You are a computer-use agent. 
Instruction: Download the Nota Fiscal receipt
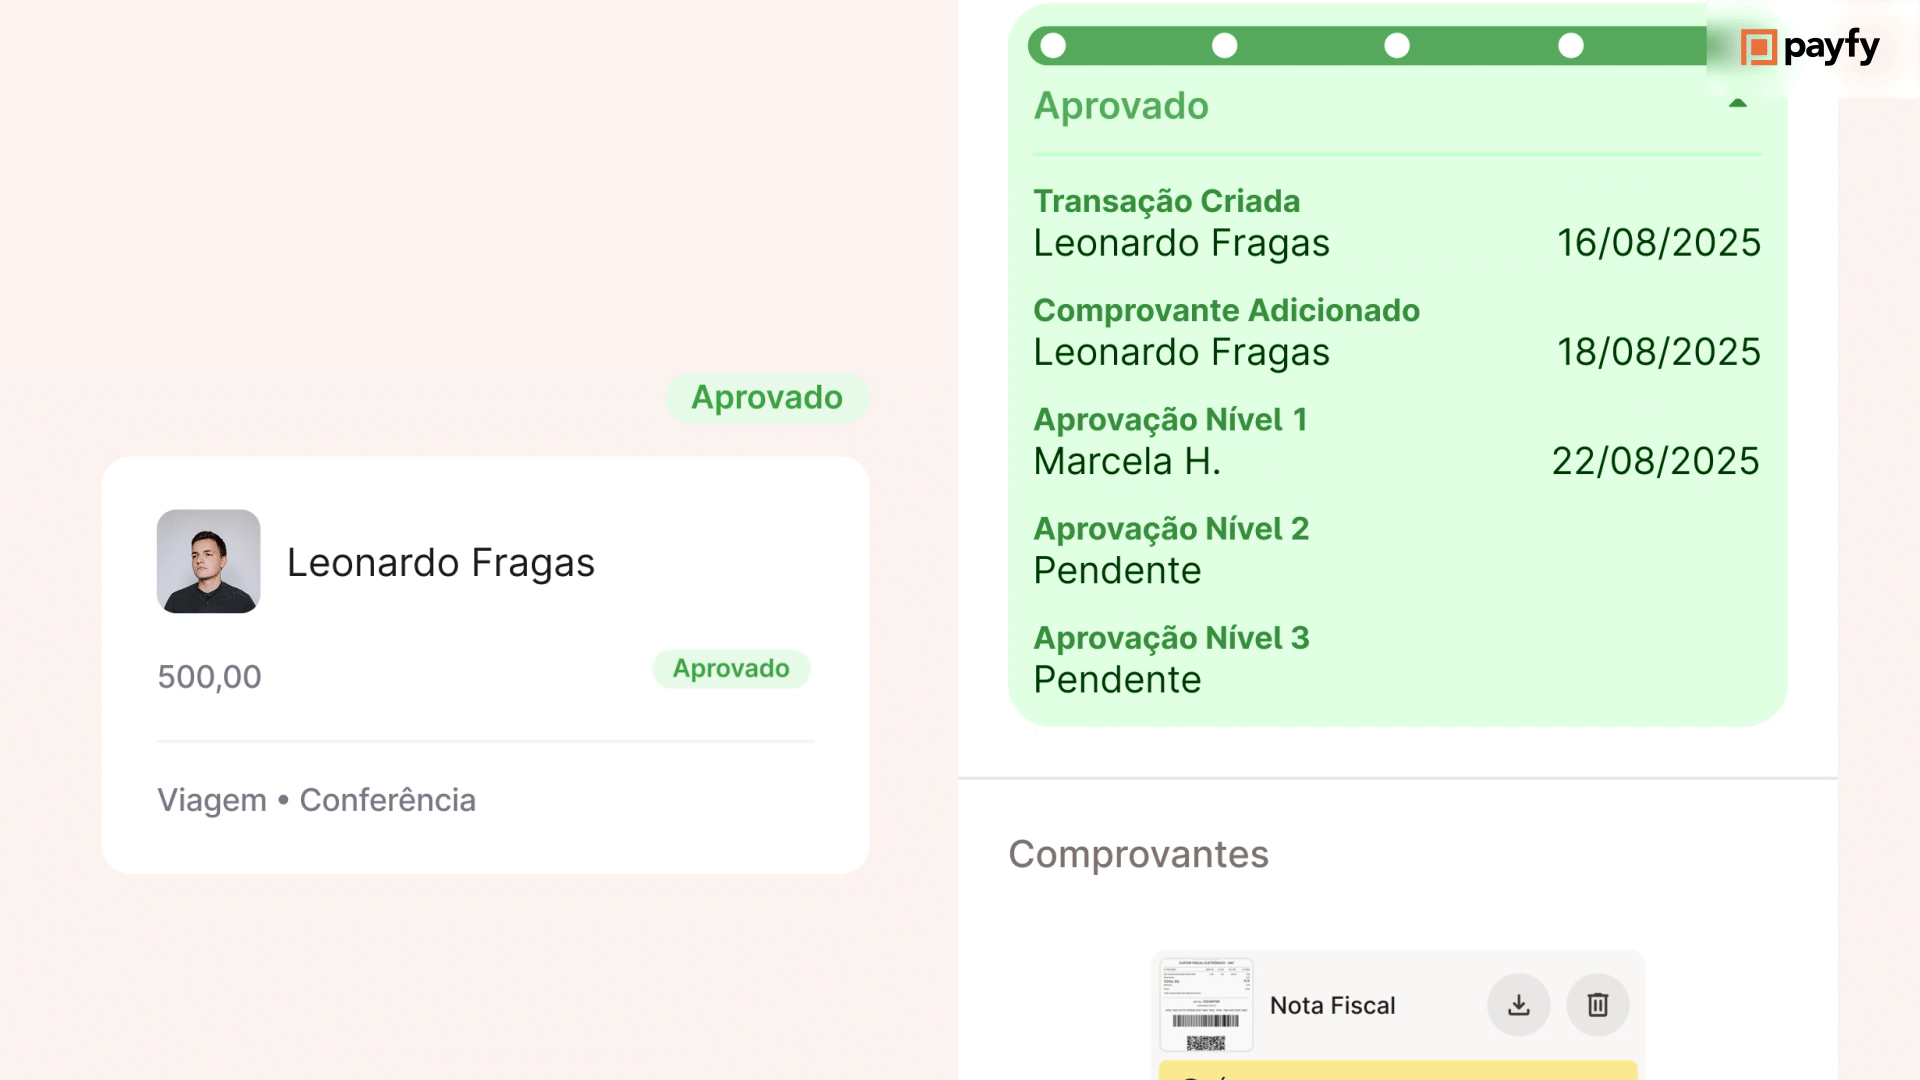1518,1005
